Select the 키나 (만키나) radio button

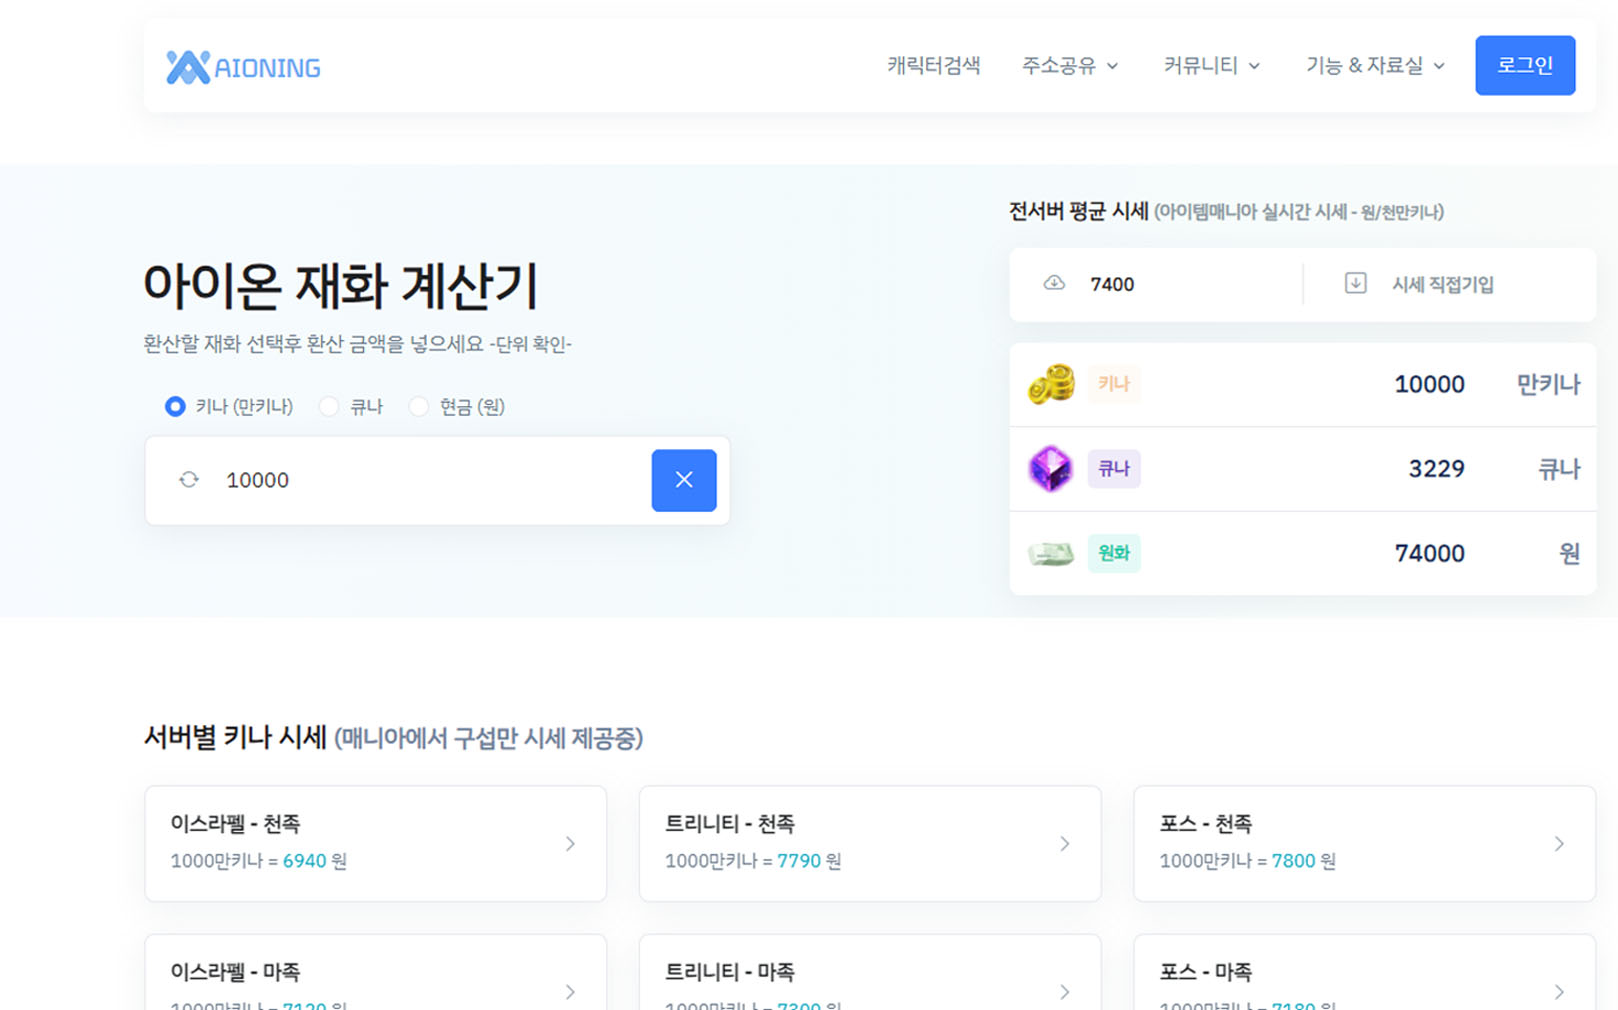coord(175,407)
